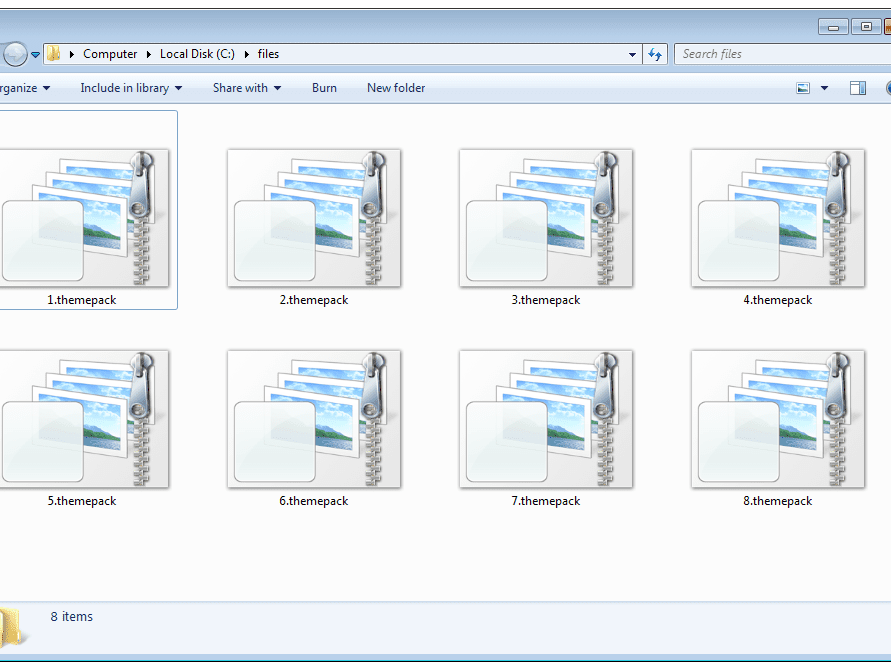Image resolution: width=891 pixels, height=668 pixels.
Task: Select the 1.themepack file icon
Action: tap(84, 218)
